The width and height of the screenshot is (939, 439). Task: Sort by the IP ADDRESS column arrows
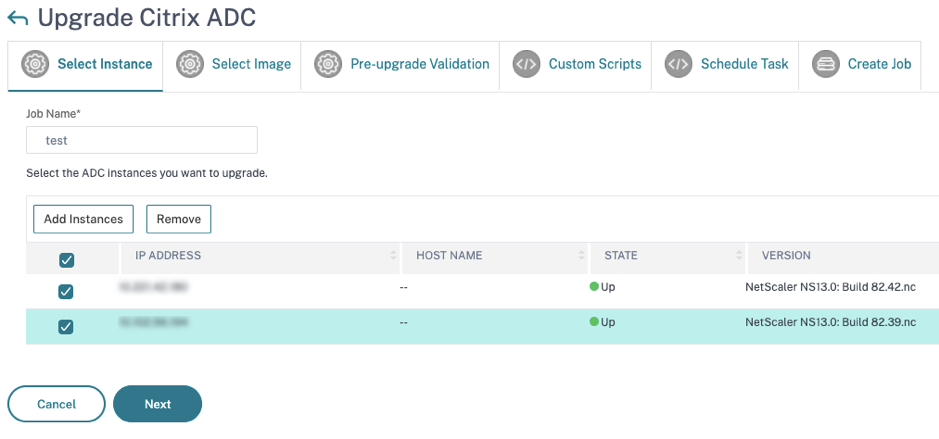[393, 255]
